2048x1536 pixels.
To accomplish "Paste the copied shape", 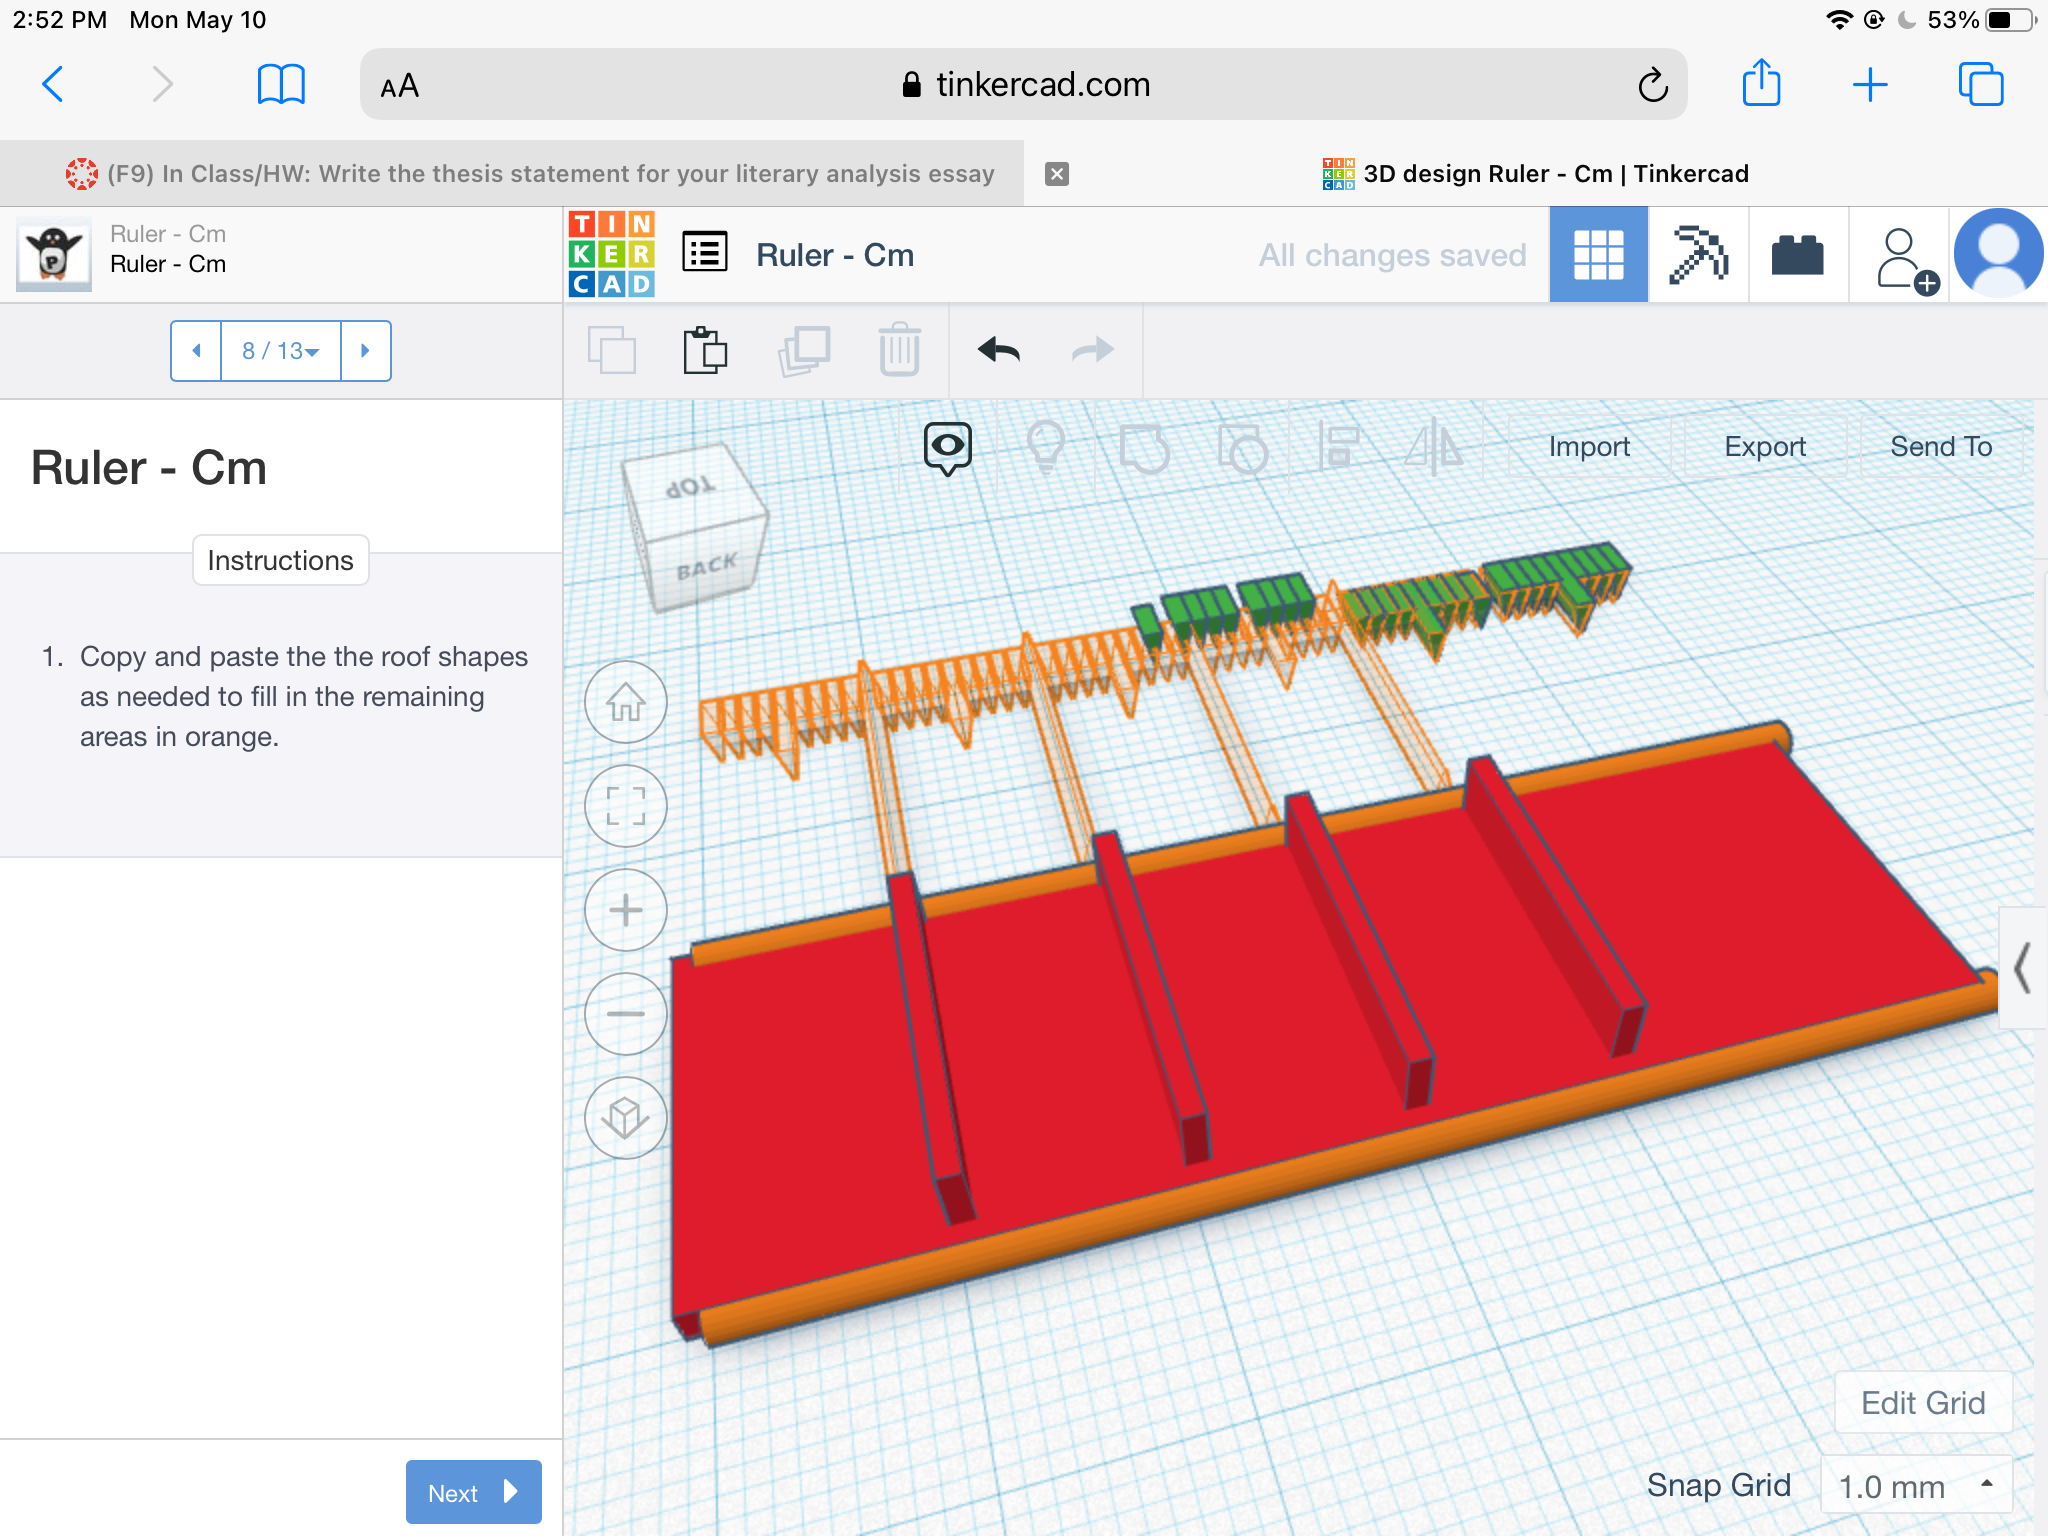I will pos(705,350).
